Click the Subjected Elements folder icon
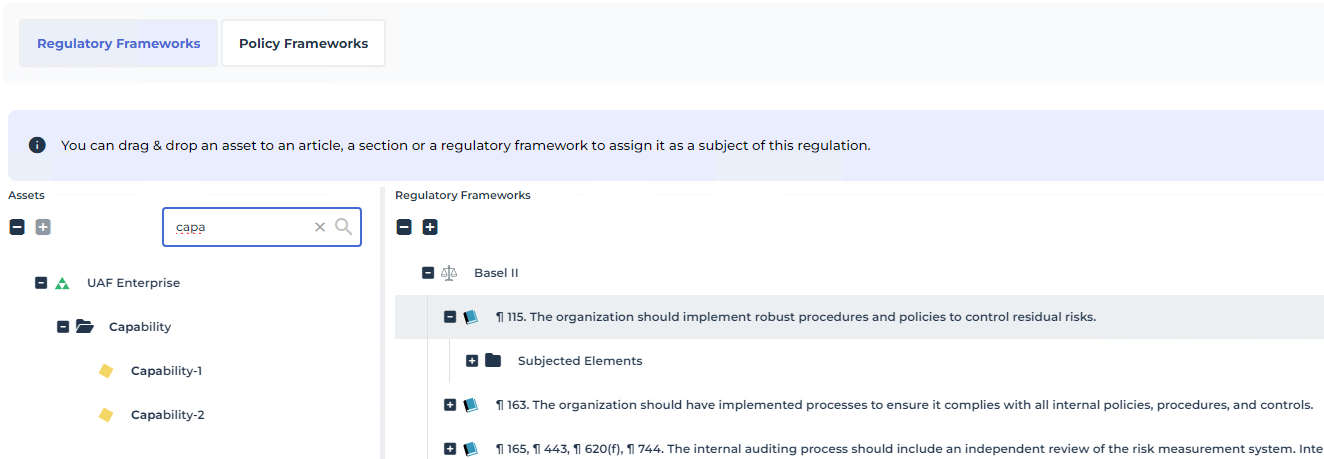 pyautogui.click(x=493, y=361)
